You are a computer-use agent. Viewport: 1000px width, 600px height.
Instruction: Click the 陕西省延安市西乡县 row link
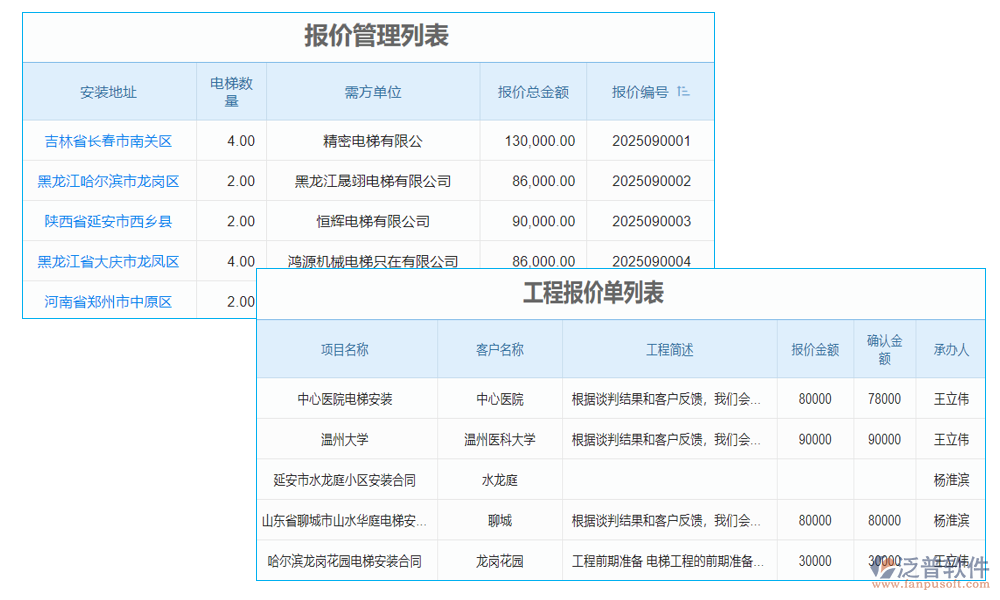(110, 221)
